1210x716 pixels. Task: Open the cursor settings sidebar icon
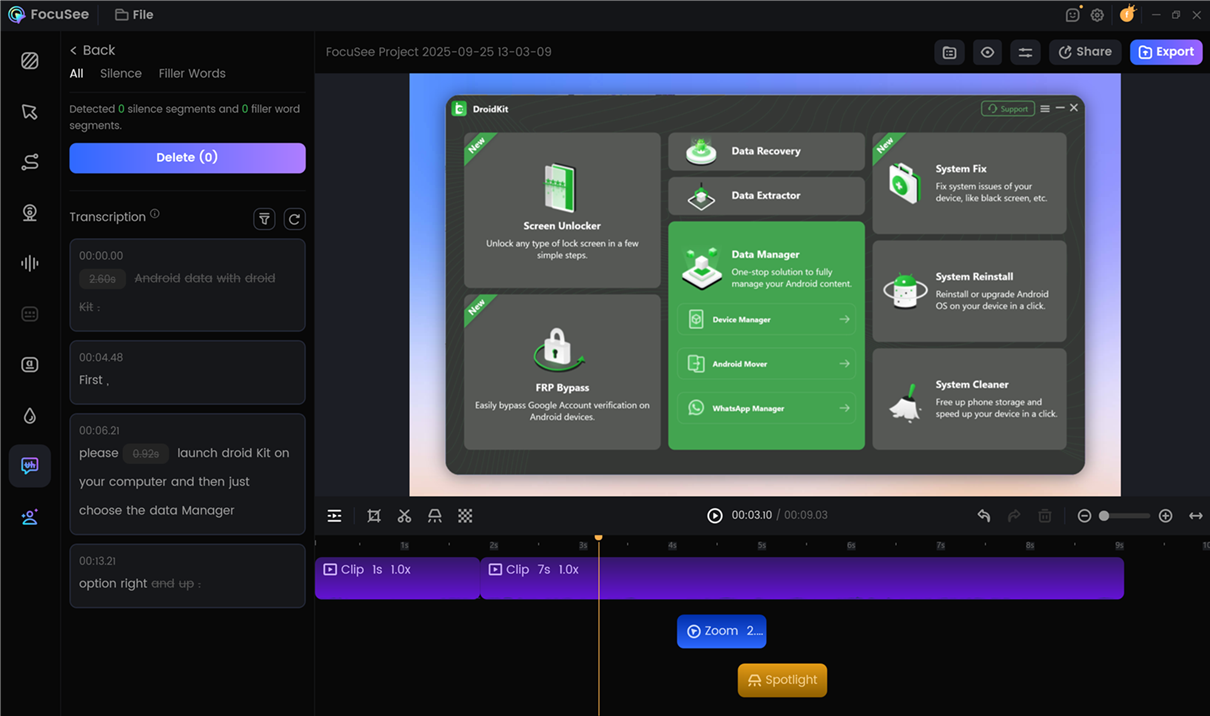point(30,112)
